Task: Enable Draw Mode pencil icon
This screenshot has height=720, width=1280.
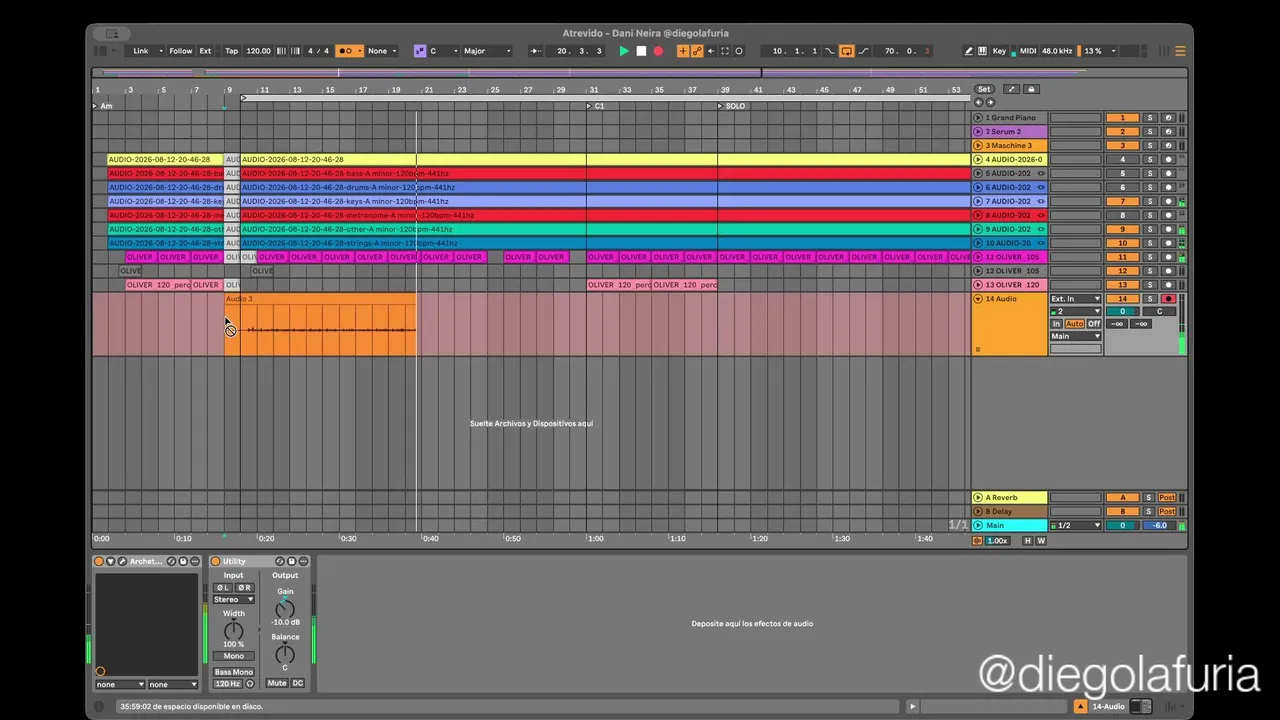Action: 969,51
